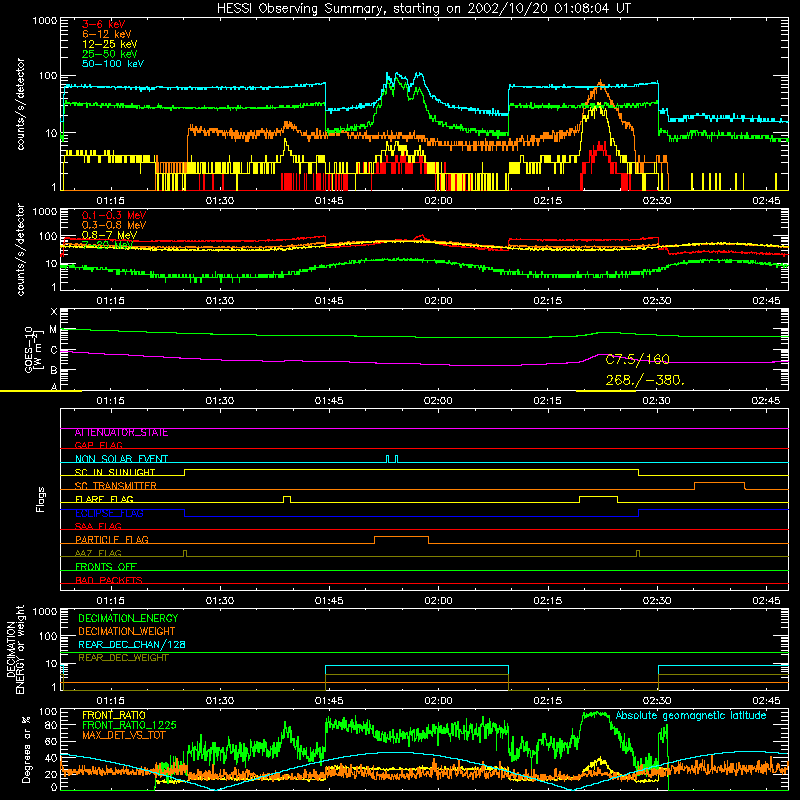Click the HESSI Observing Summary title text
The image size is (800, 800).
point(424,8)
